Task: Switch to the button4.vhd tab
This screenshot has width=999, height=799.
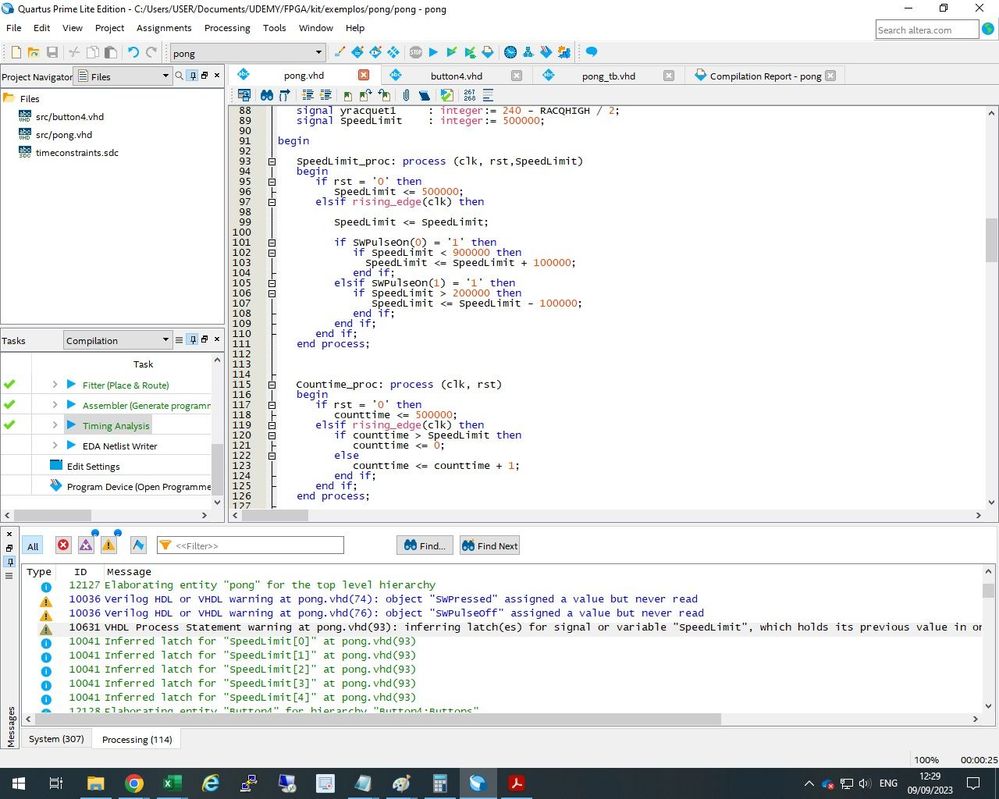Action: (x=456, y=76)
